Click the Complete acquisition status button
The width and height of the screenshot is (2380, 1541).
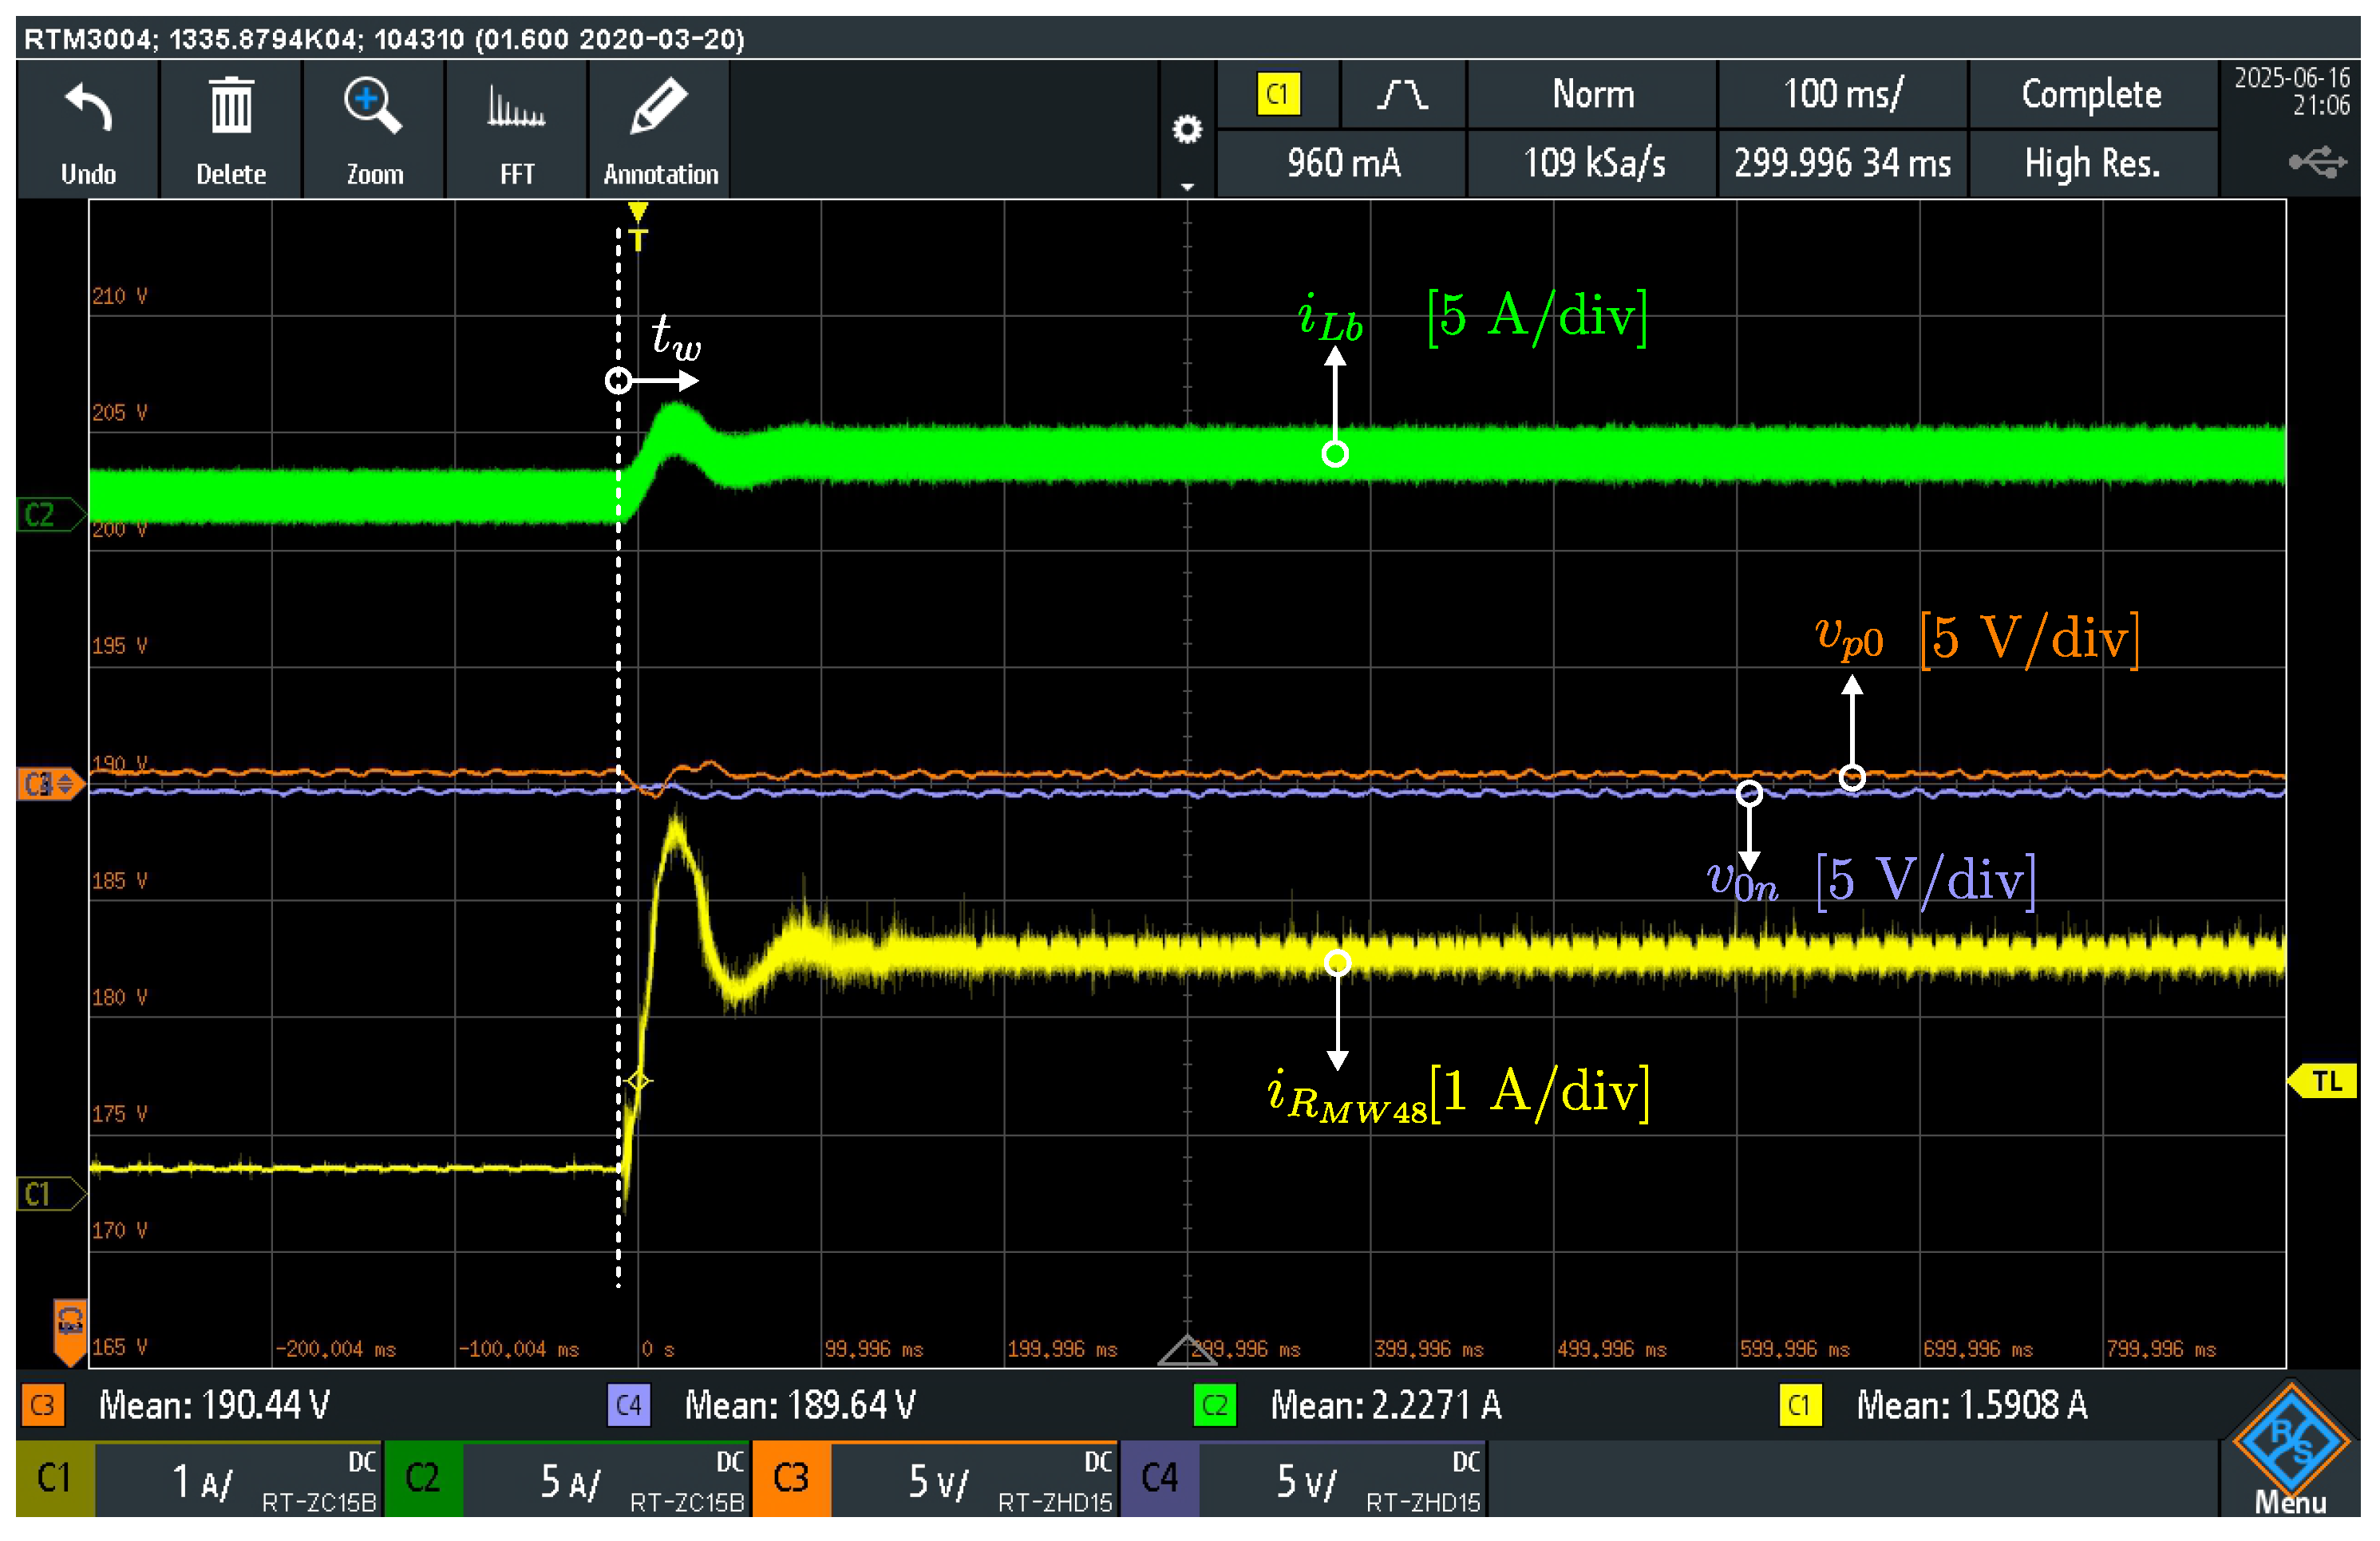(2092, 95)
